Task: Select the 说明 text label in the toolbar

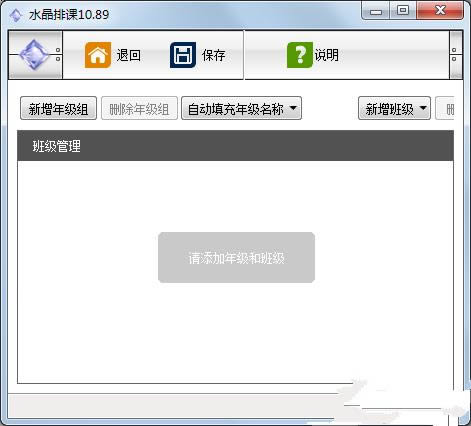Action: (327, 55)
